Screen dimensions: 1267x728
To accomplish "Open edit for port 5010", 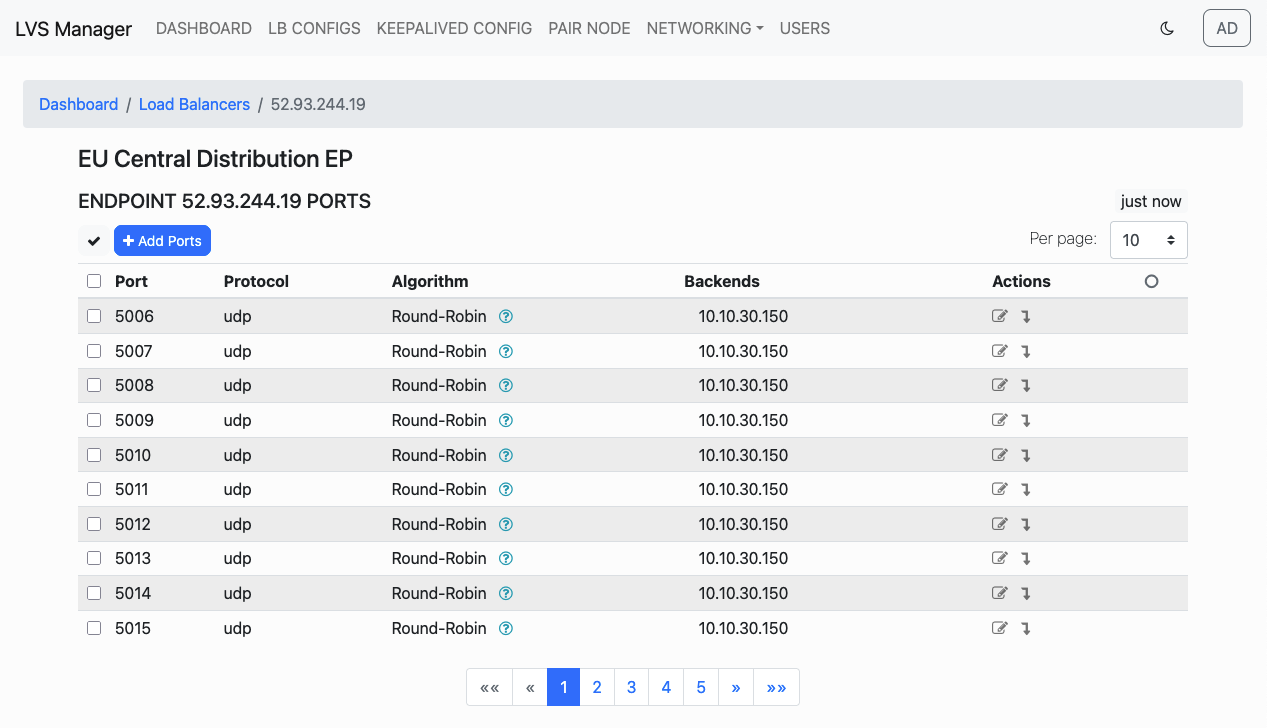I will [x=999, y=455].
